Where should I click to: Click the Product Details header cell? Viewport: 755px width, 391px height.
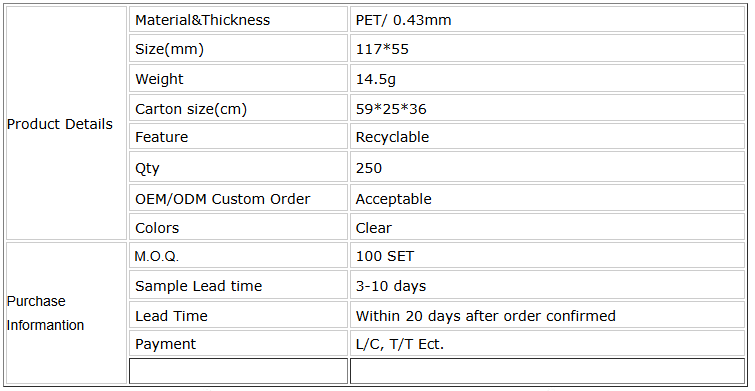pos(66,123)
